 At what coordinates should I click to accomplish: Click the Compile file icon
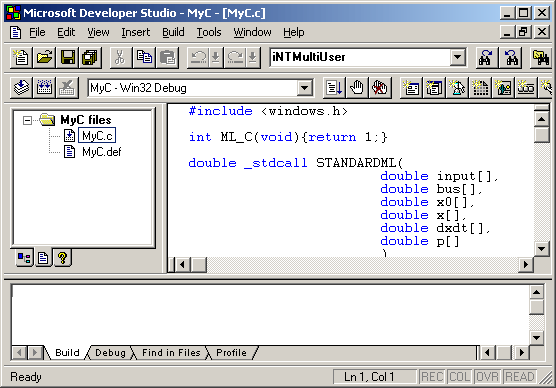click(x=21, y=87)
